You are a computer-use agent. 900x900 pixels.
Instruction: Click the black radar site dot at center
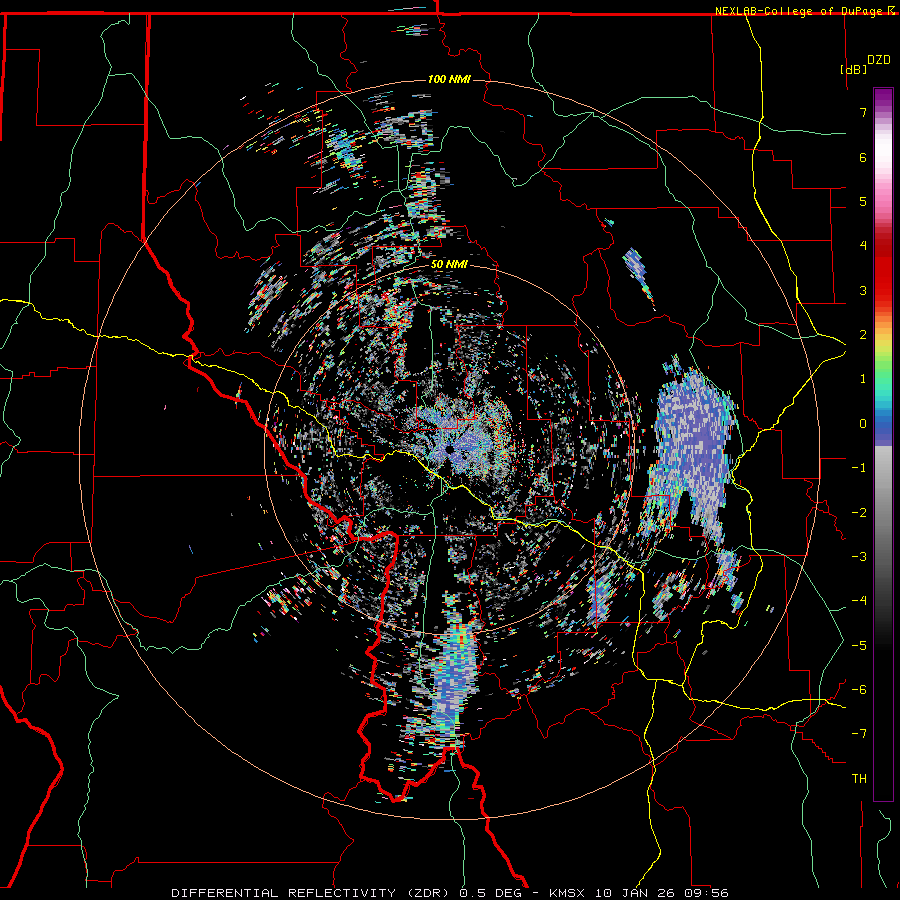pos(450,449)
